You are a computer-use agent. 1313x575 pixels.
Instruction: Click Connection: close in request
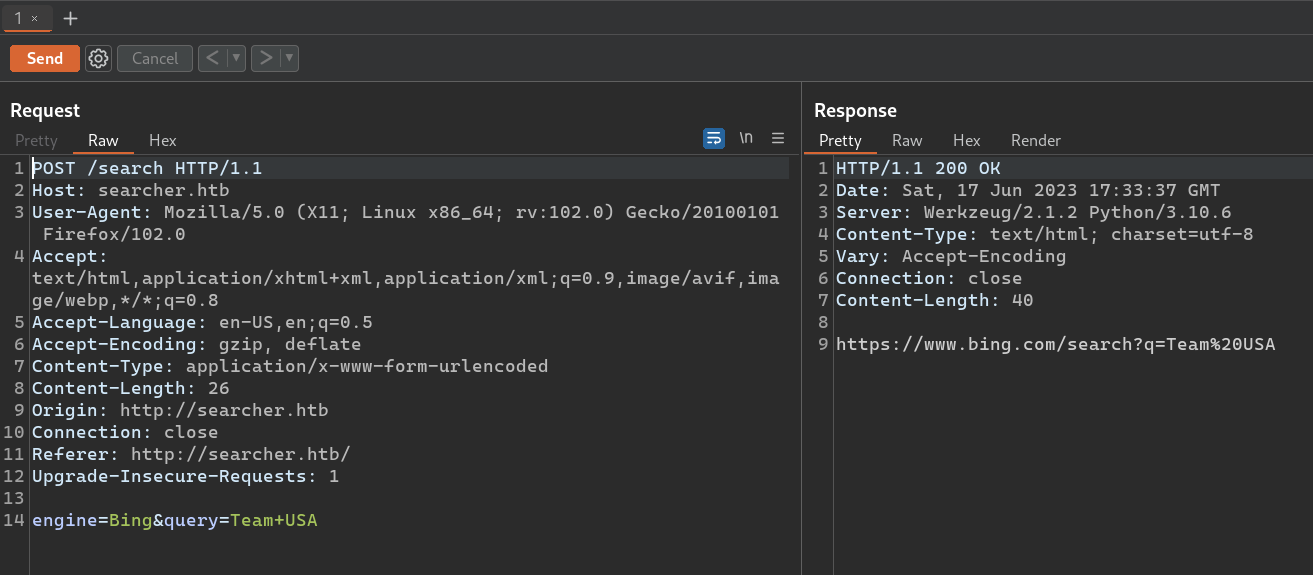click(x=125, y=432)
